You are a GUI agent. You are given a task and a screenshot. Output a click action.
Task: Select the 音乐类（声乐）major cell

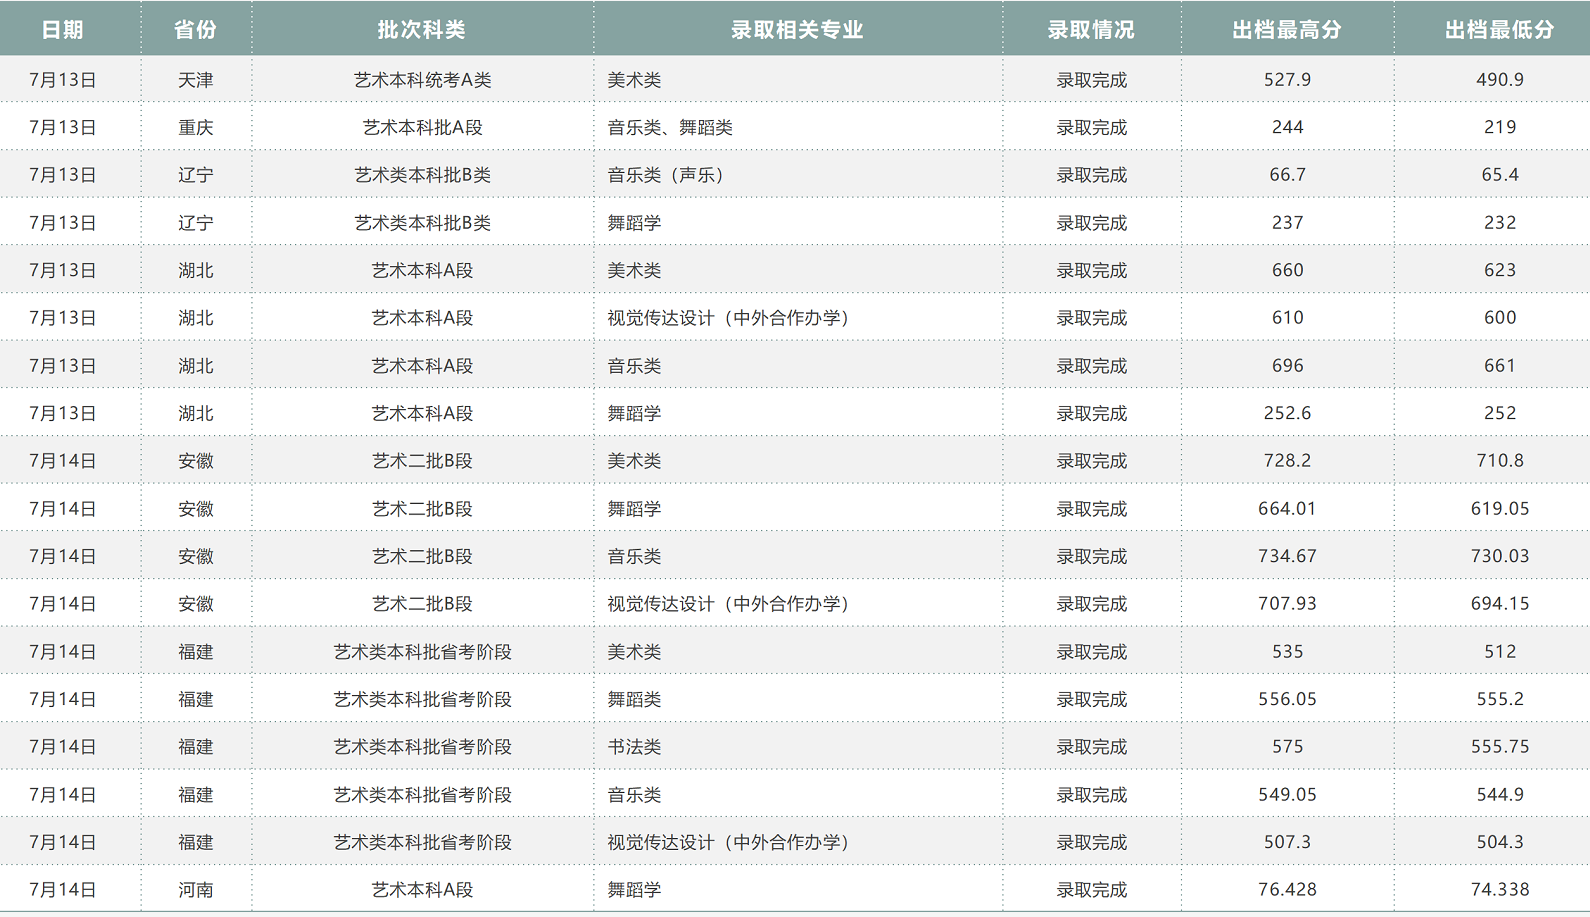pos(666,175)
